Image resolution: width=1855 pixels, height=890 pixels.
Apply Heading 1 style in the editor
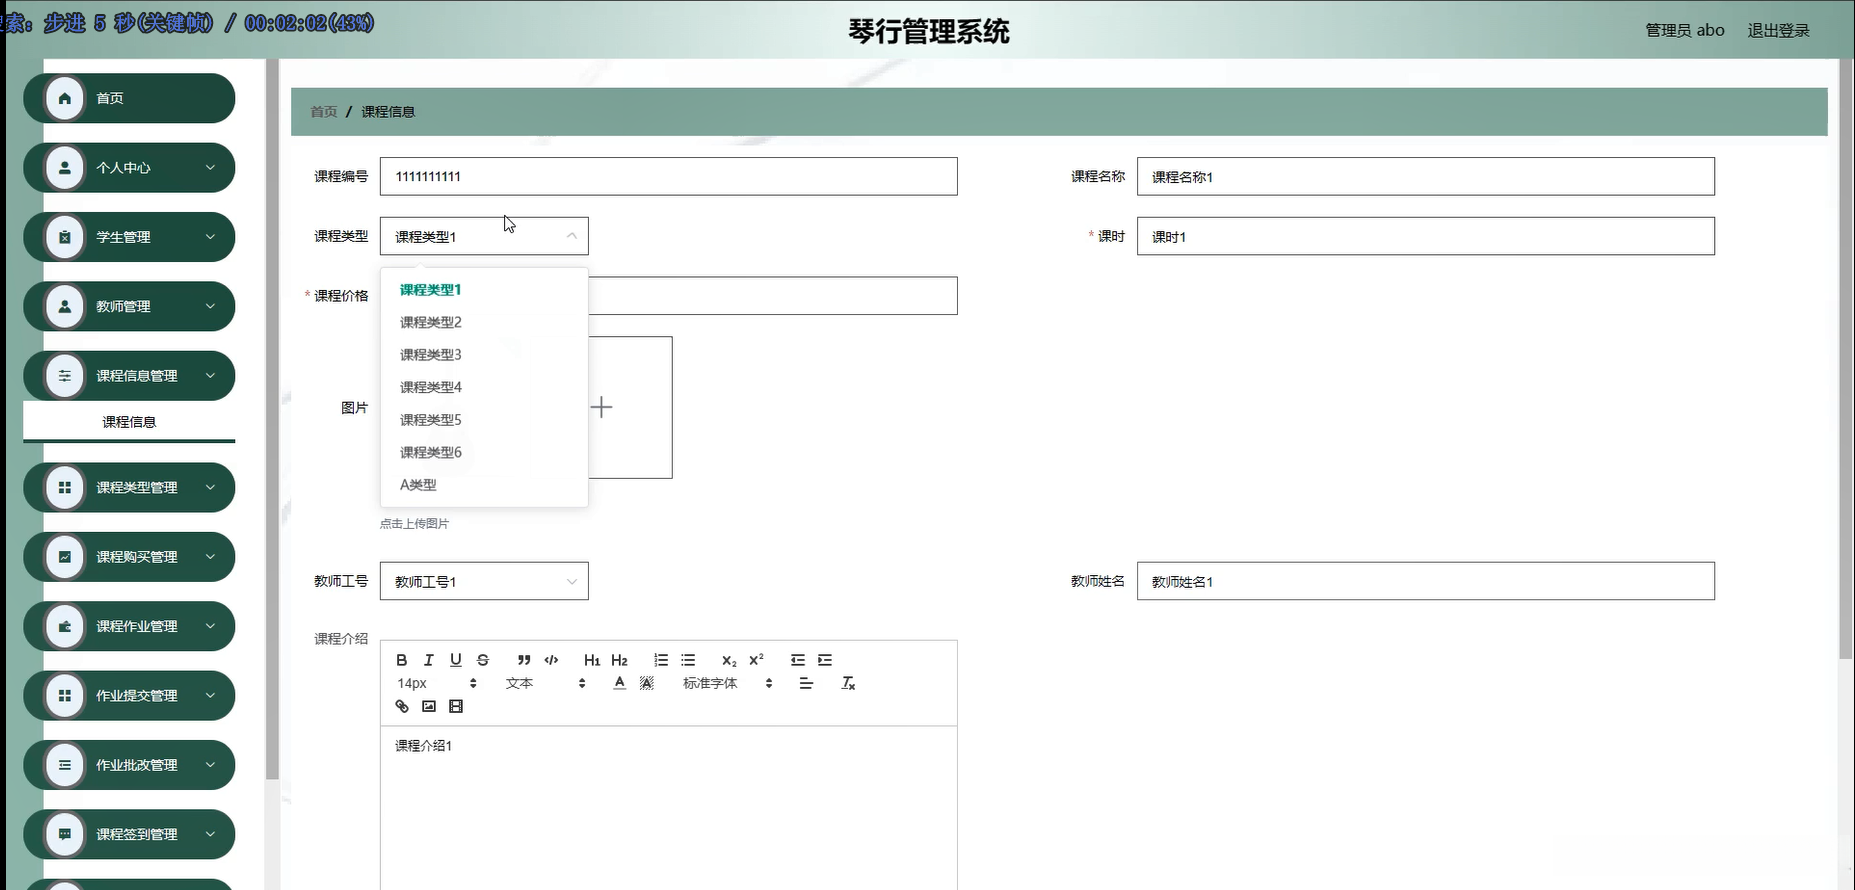[592, 660]
